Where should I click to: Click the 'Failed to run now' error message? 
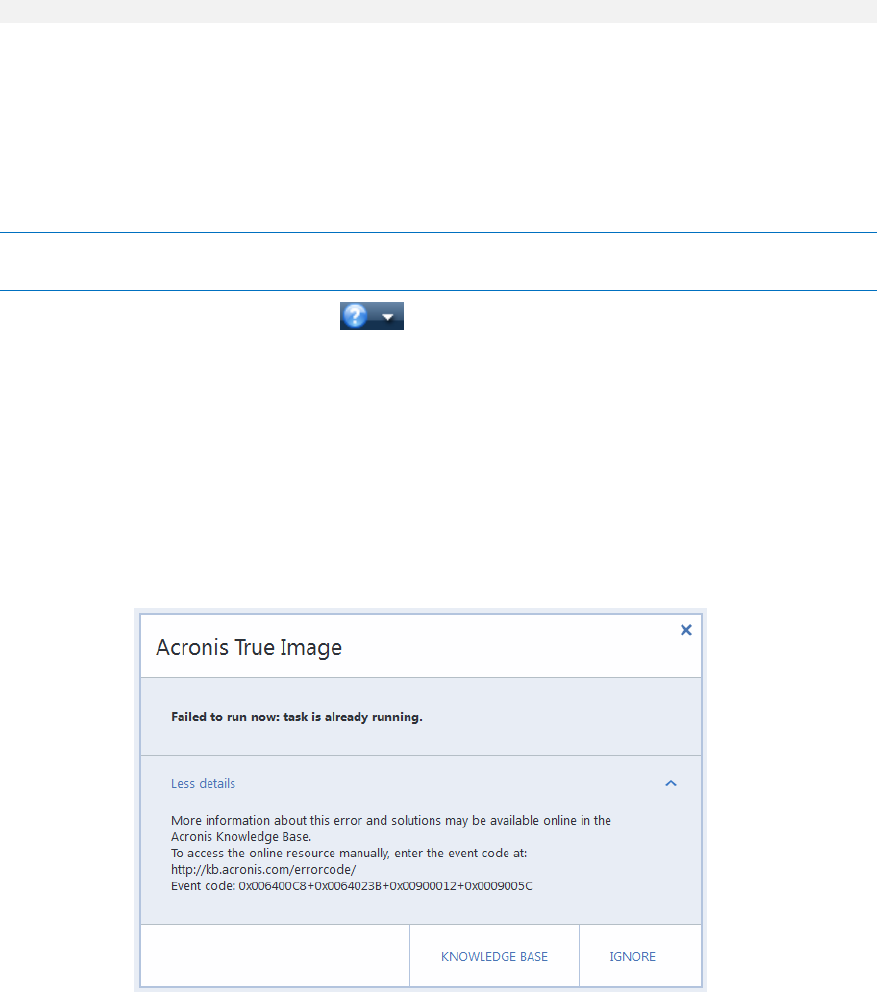(296, 717)
